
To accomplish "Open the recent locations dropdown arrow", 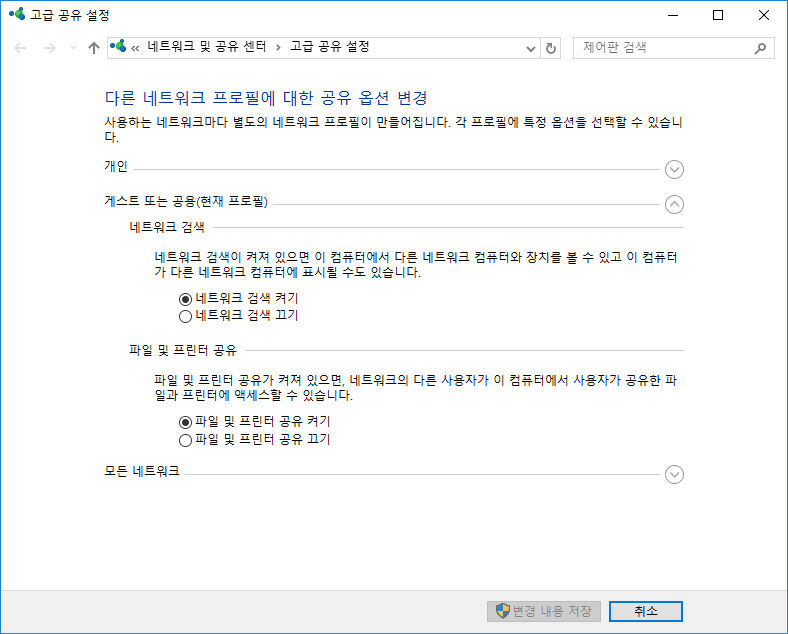I will point(72,48).
